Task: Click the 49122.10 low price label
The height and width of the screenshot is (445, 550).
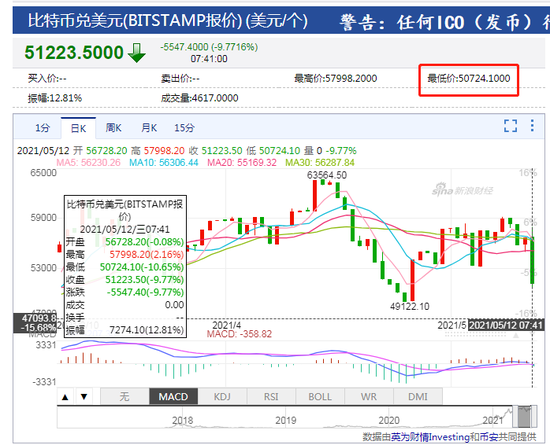Action: (410, 306)
